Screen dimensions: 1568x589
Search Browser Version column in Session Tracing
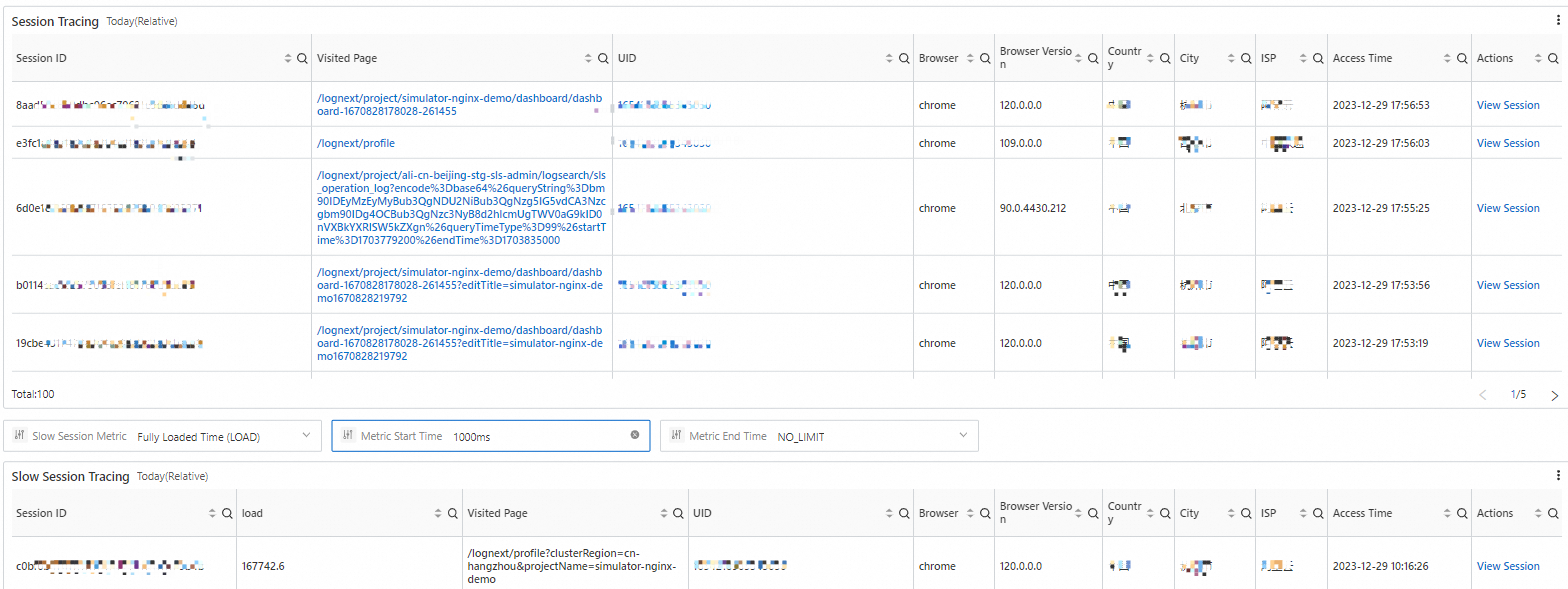pyautogui.click(x=1092, y=59)
